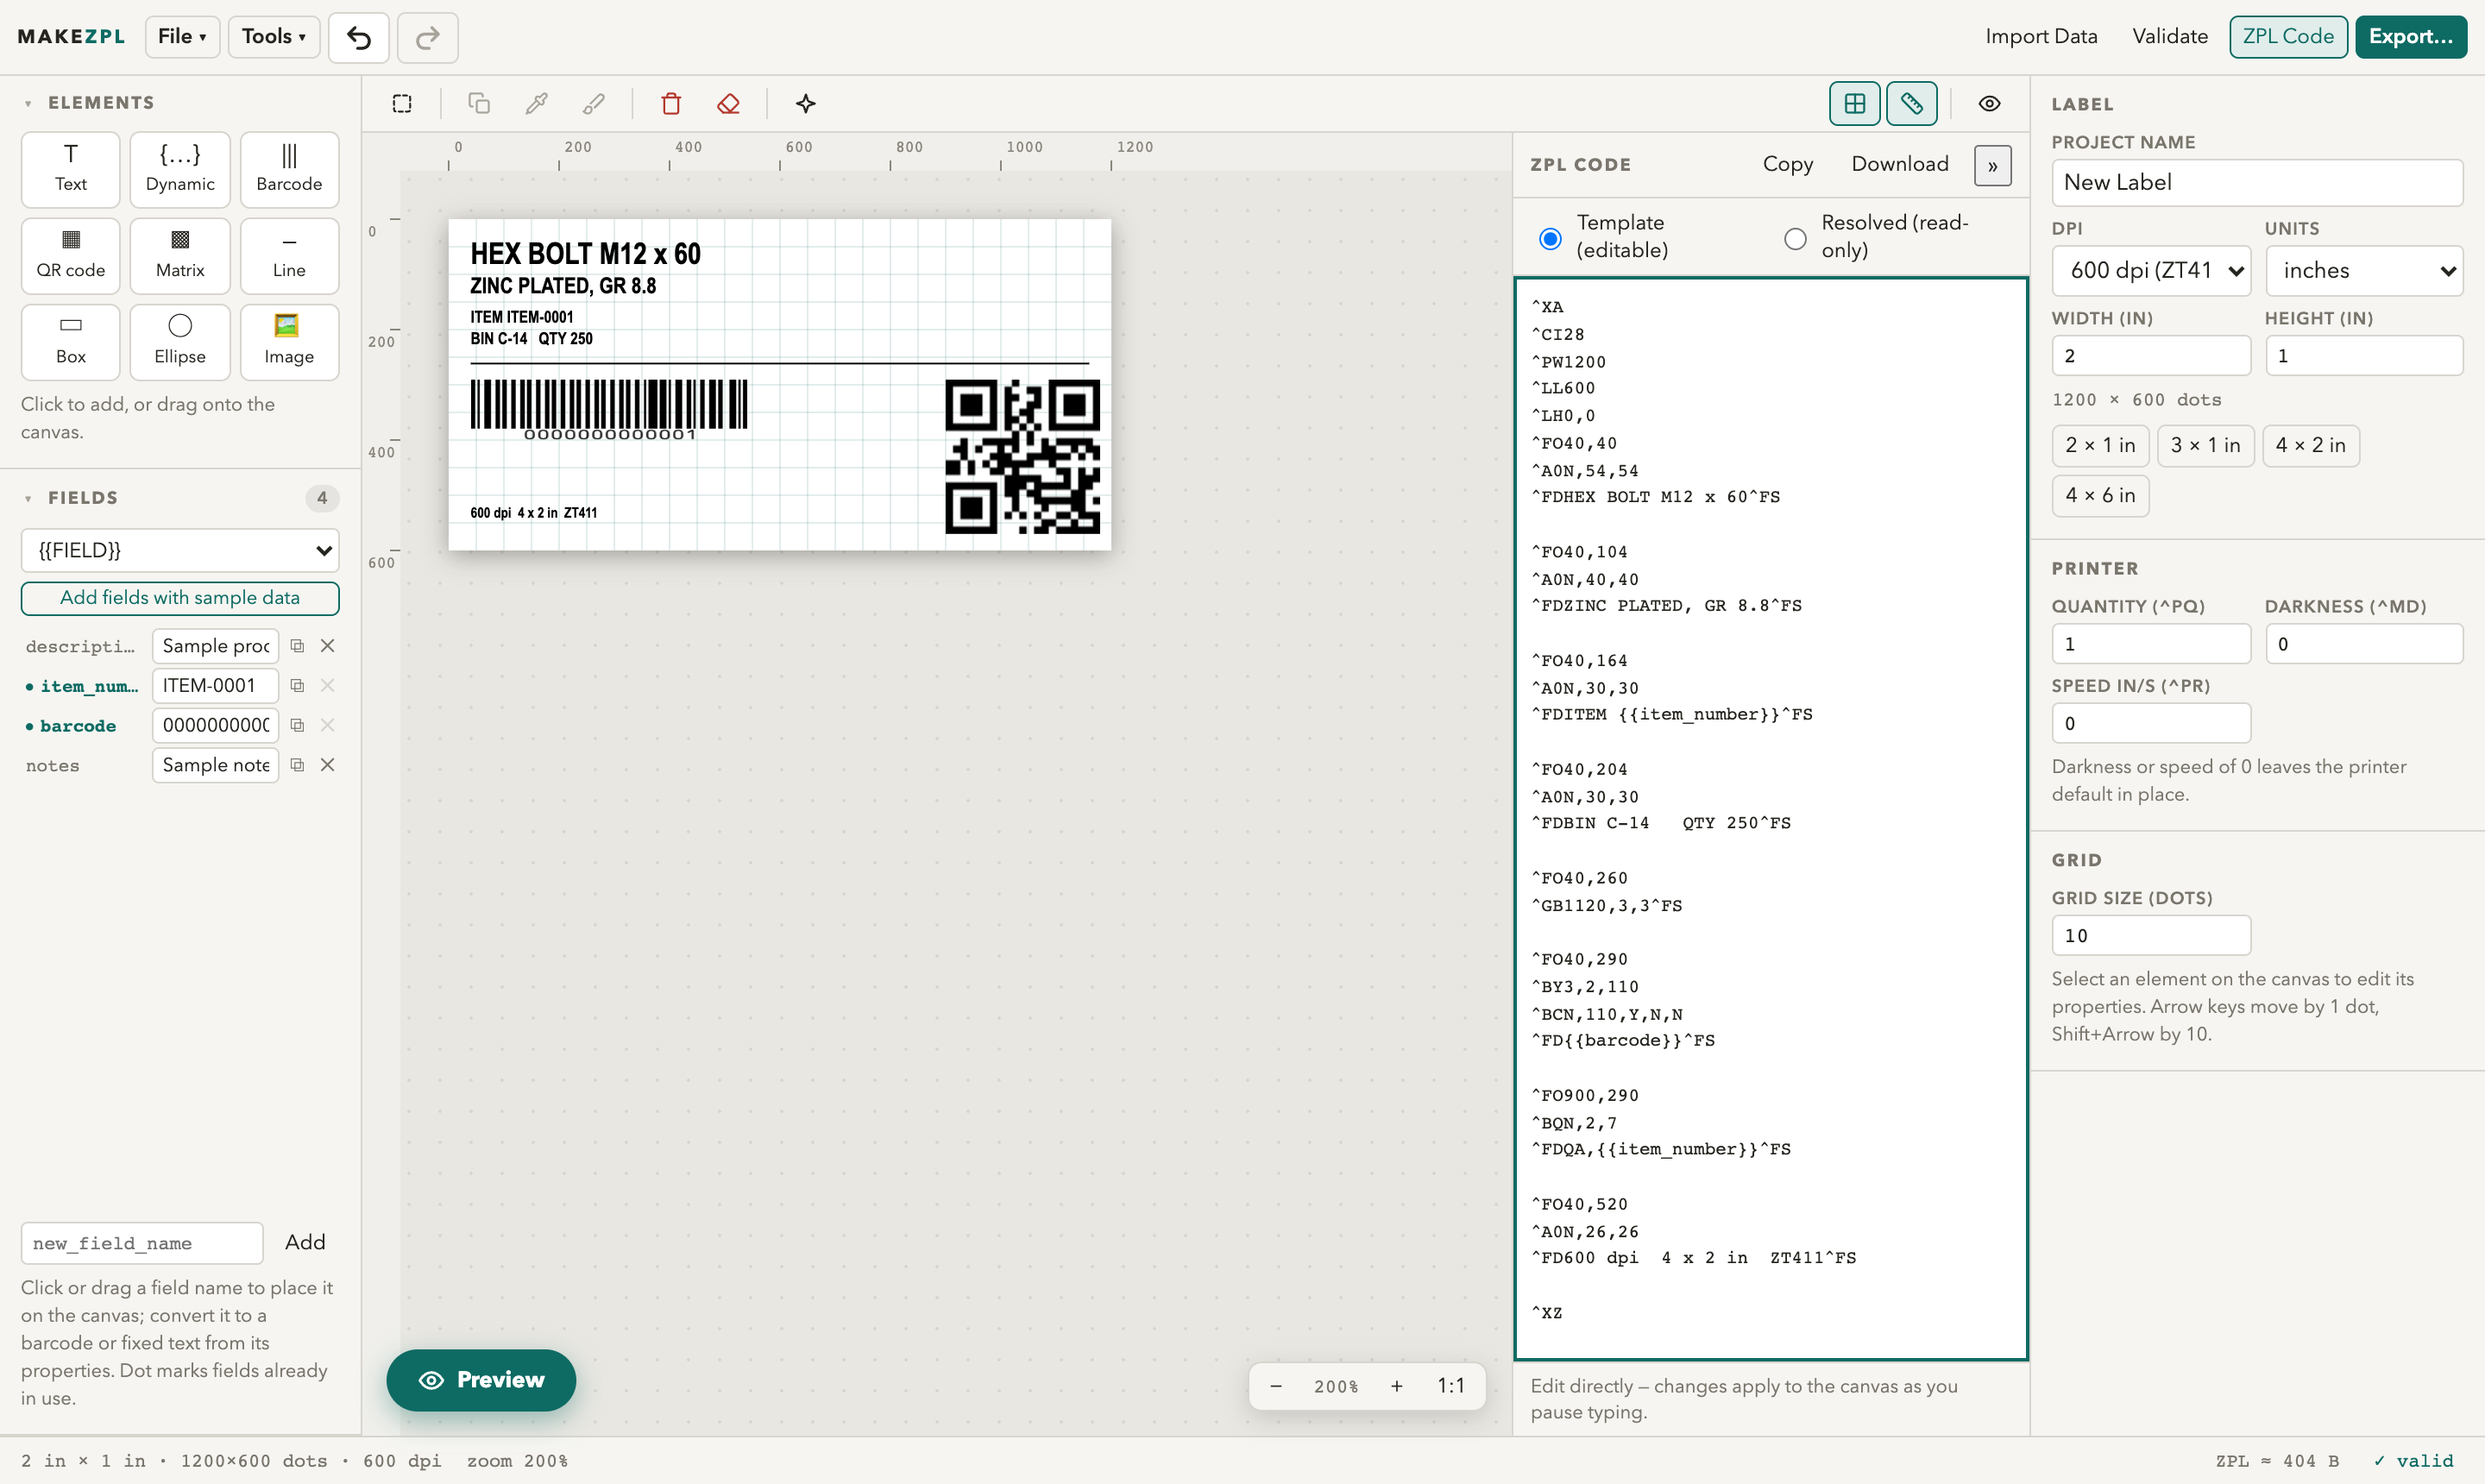Click Add fields with sample data
Screen dimensions: 2485x1484
[x=180, y=598]
